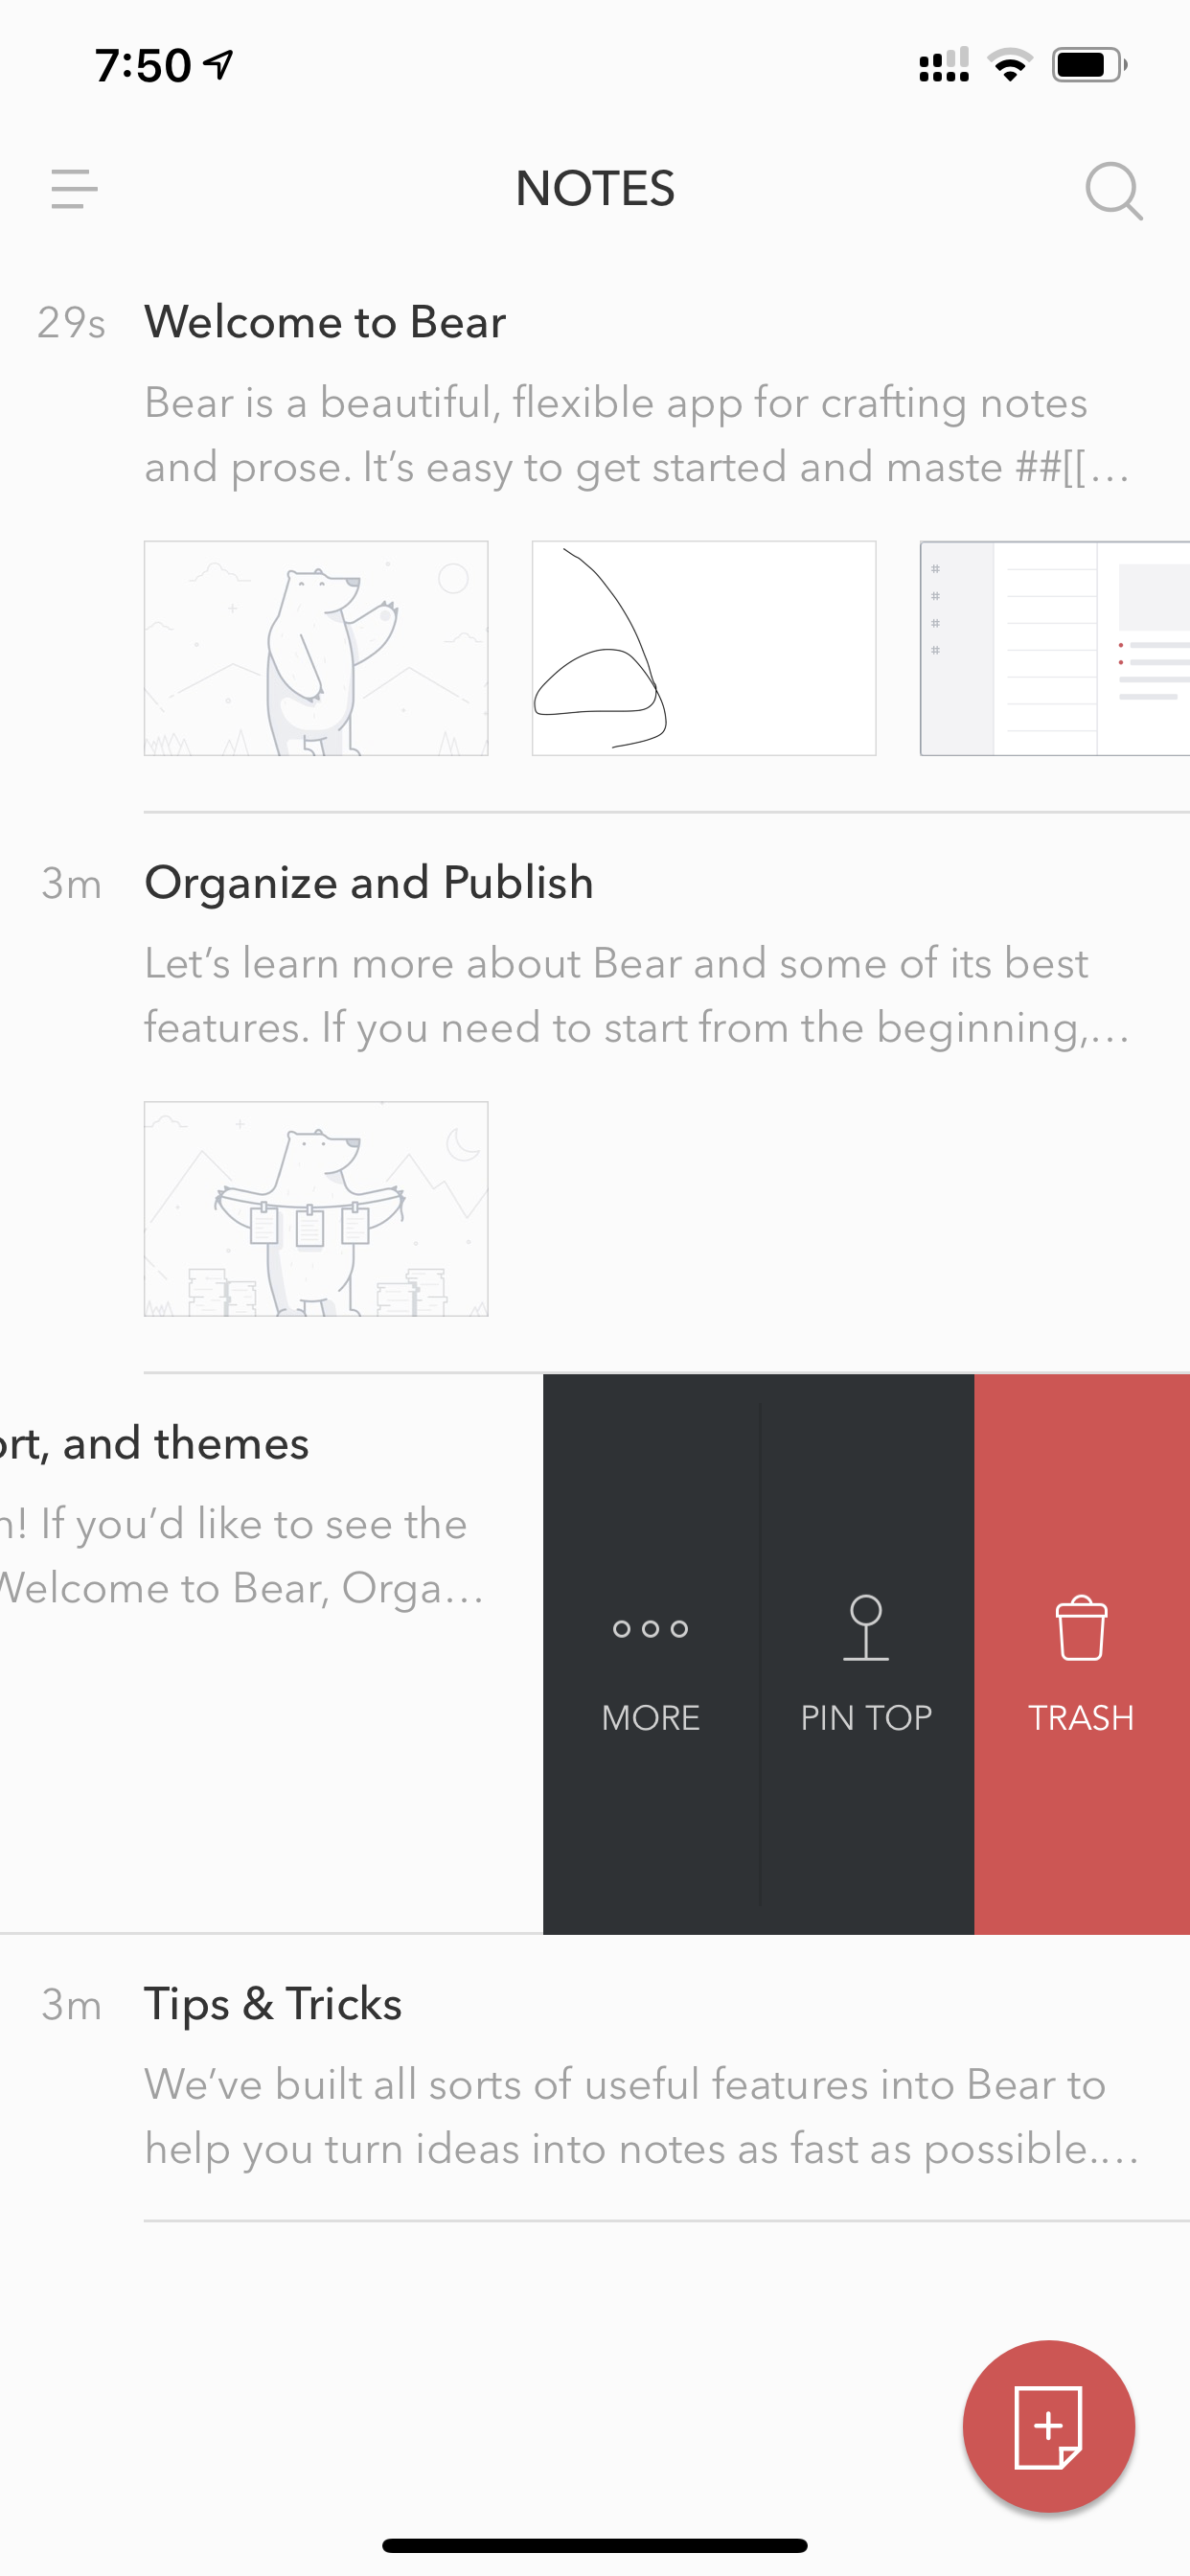Tap the app interface screenshot thumbnail
Image resolution: width=1190 pixels, height=2576 pixels.
click(x=1055, y=648)
